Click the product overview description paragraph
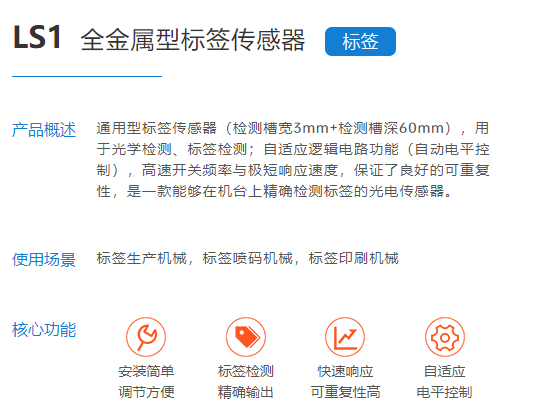This screenshot has height=409, width=533. pos(293,160)
